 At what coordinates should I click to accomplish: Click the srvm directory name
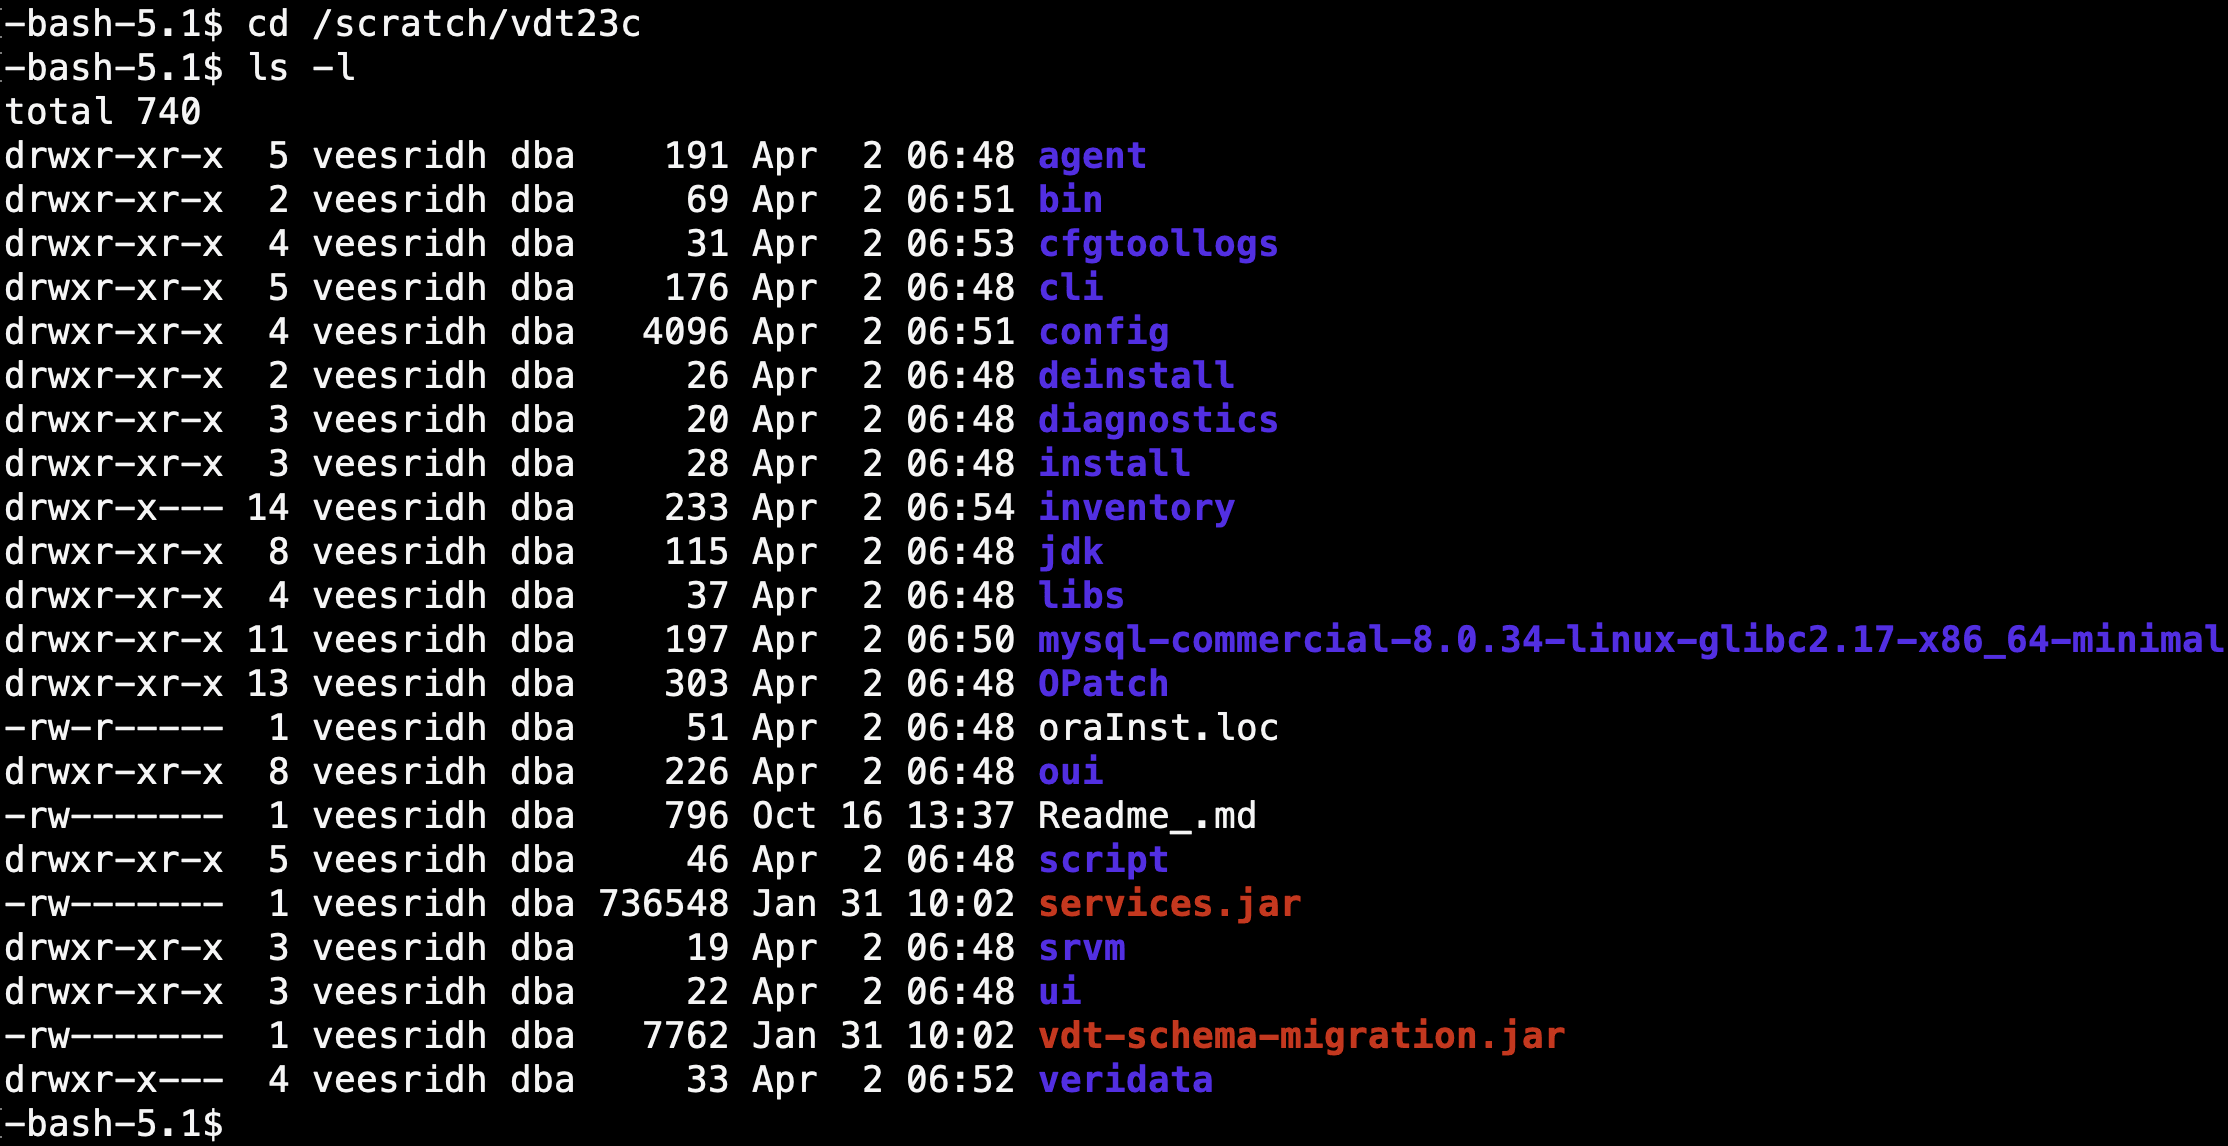[1081, 948]
